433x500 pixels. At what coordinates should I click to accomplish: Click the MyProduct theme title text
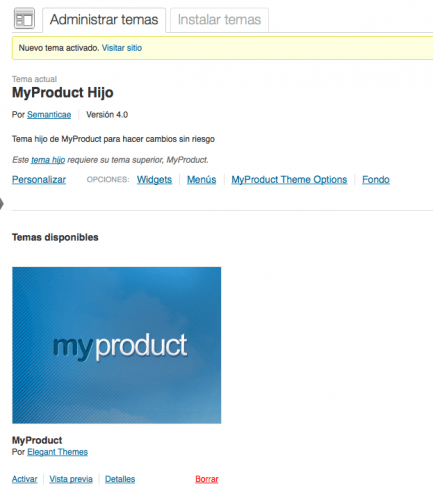(x=37, y=440)
